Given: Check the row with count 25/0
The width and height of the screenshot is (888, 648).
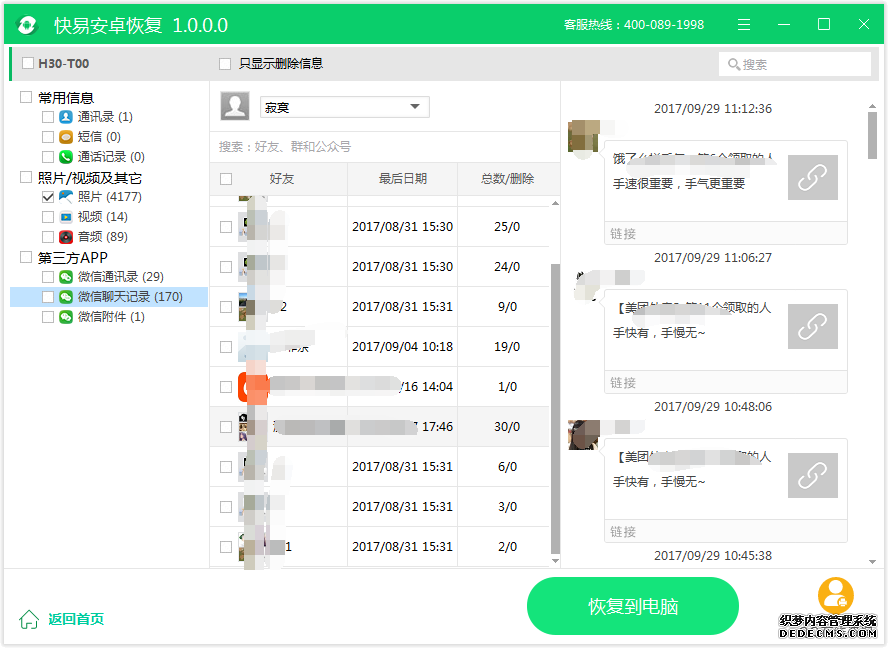Looking at the screenshot, I should pos(226,227).
